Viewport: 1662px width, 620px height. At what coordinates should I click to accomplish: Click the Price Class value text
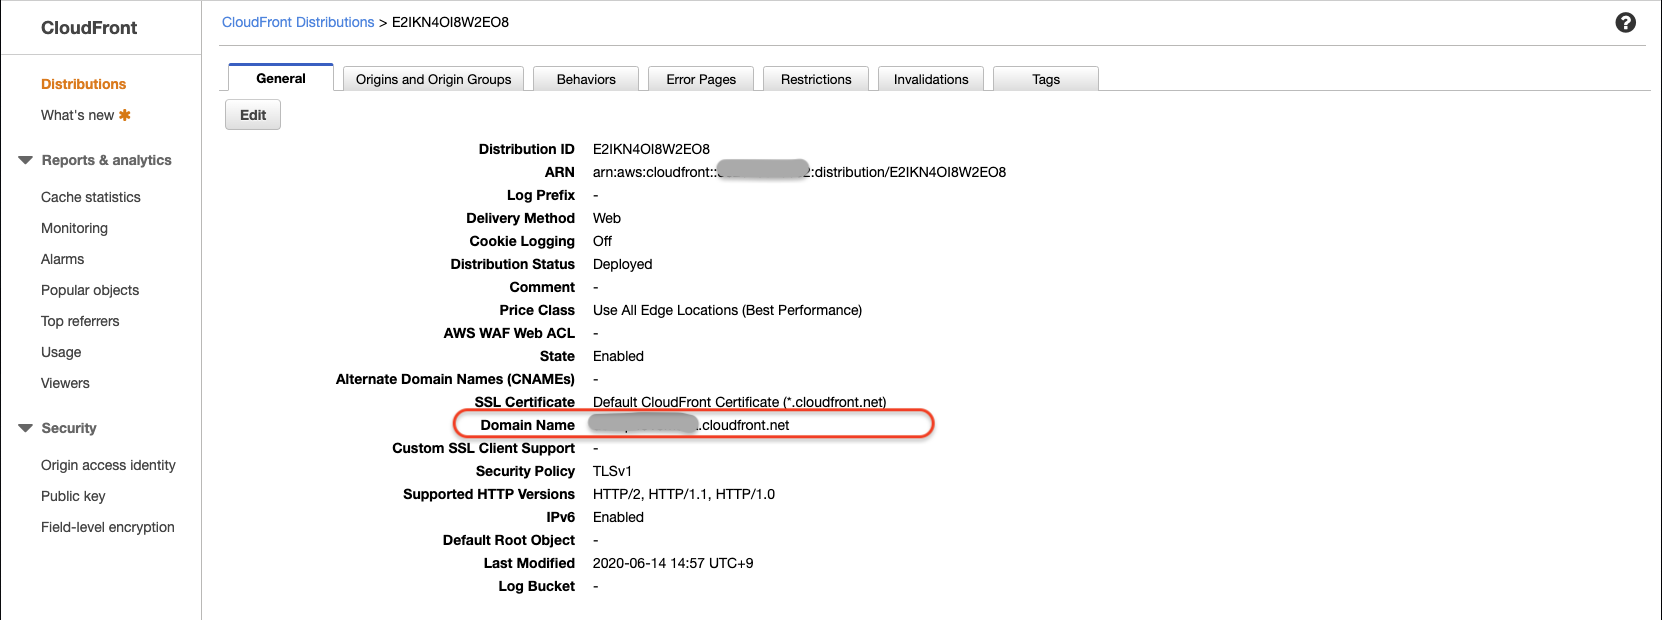pos(727,310)
